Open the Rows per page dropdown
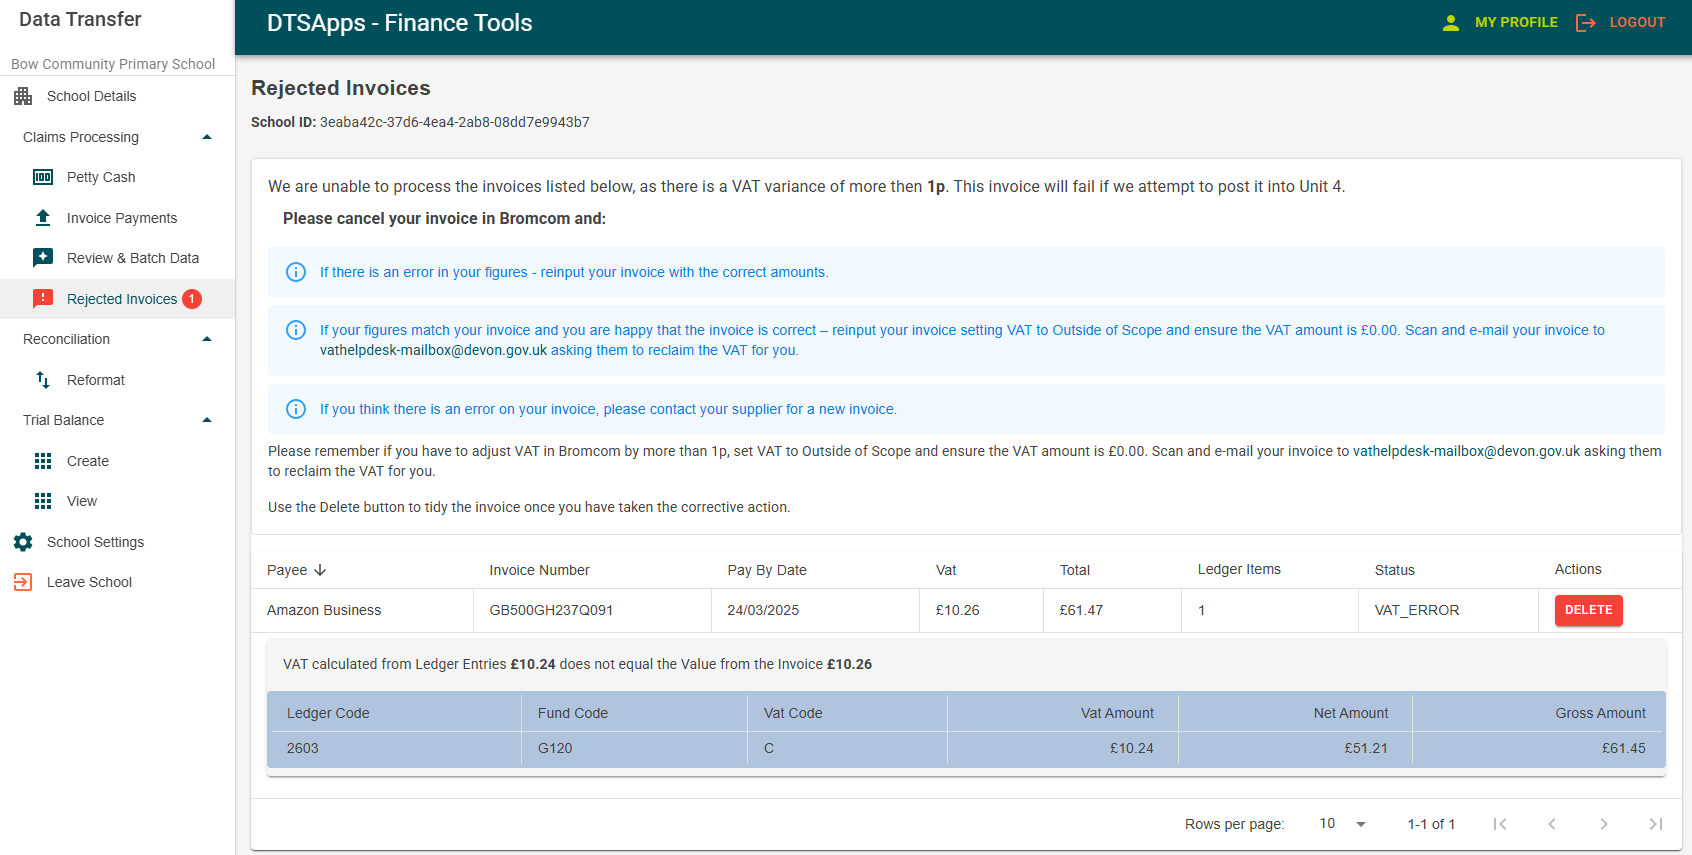1692x855 pixels. (x=1342, y=824)
